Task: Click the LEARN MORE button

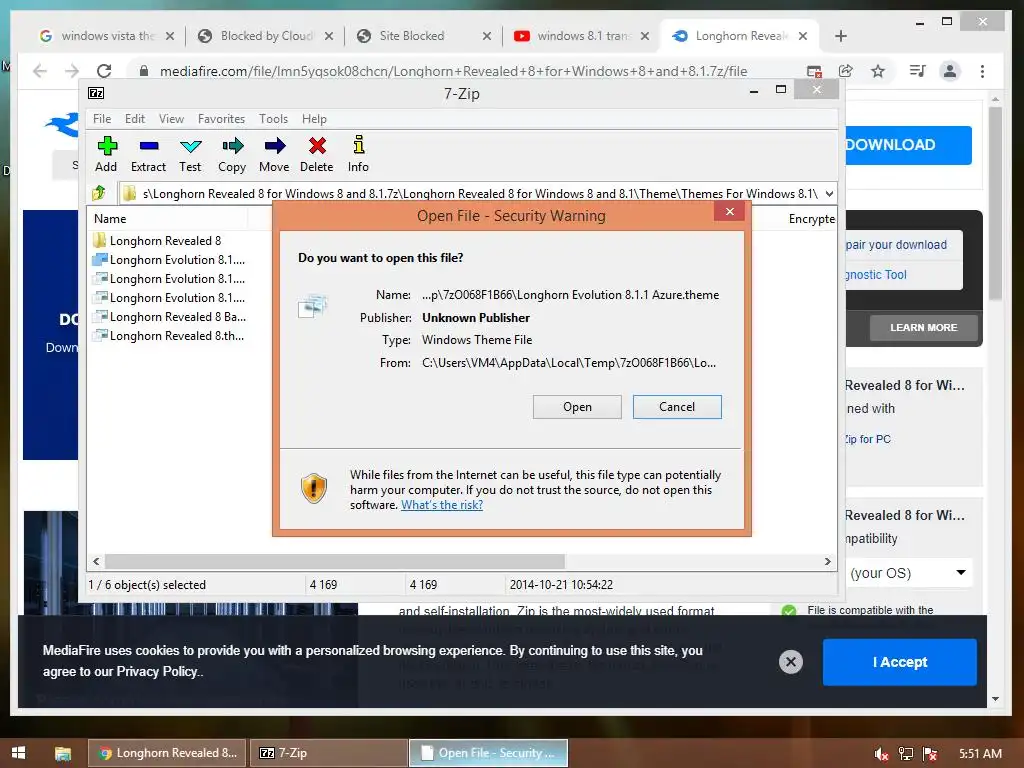Action: pyautogui.click(x=923, y=328)
